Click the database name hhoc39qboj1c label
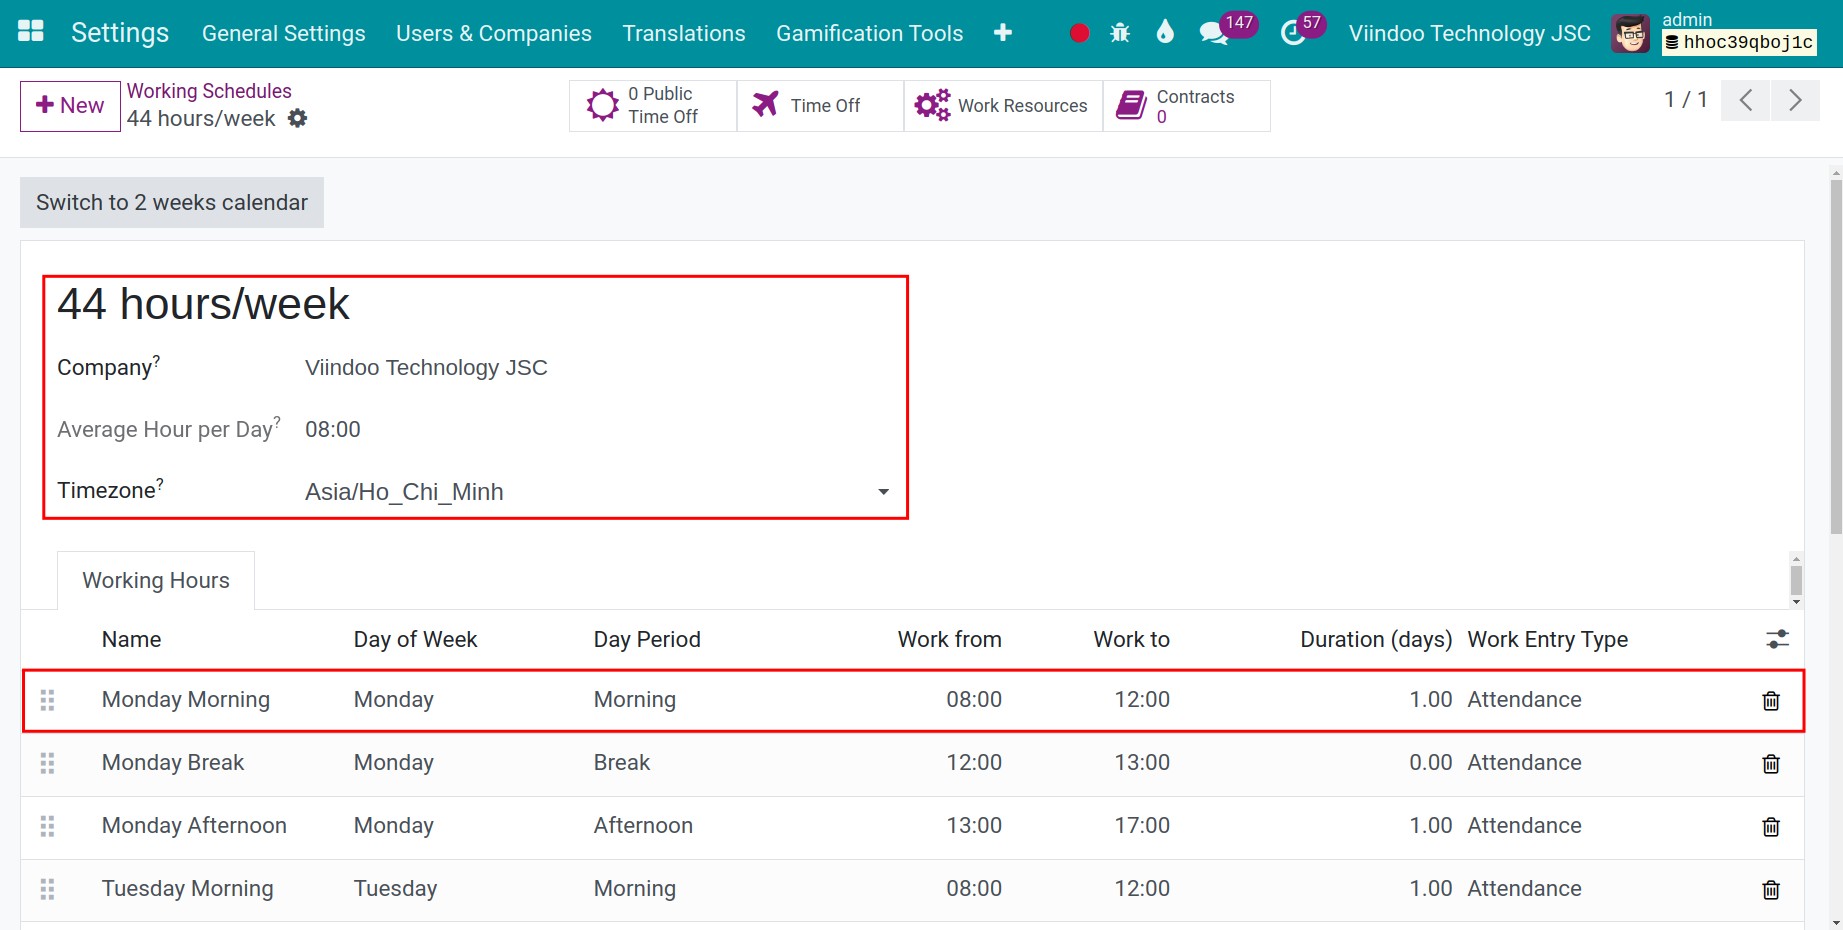The width and height of the screenshot is (1843, 930). 1739,42
